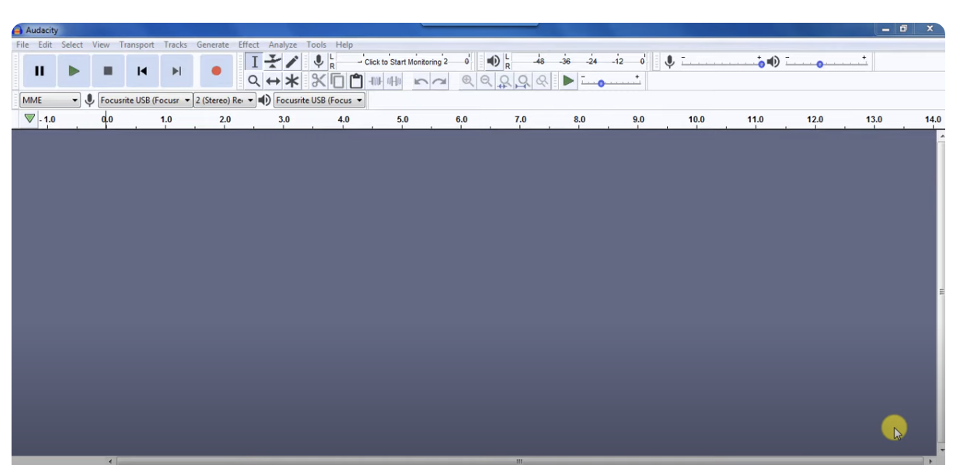Screen dimensions: 960x466
Task: Click to Start Monitoring on record meter
Action: pos(405,62)
